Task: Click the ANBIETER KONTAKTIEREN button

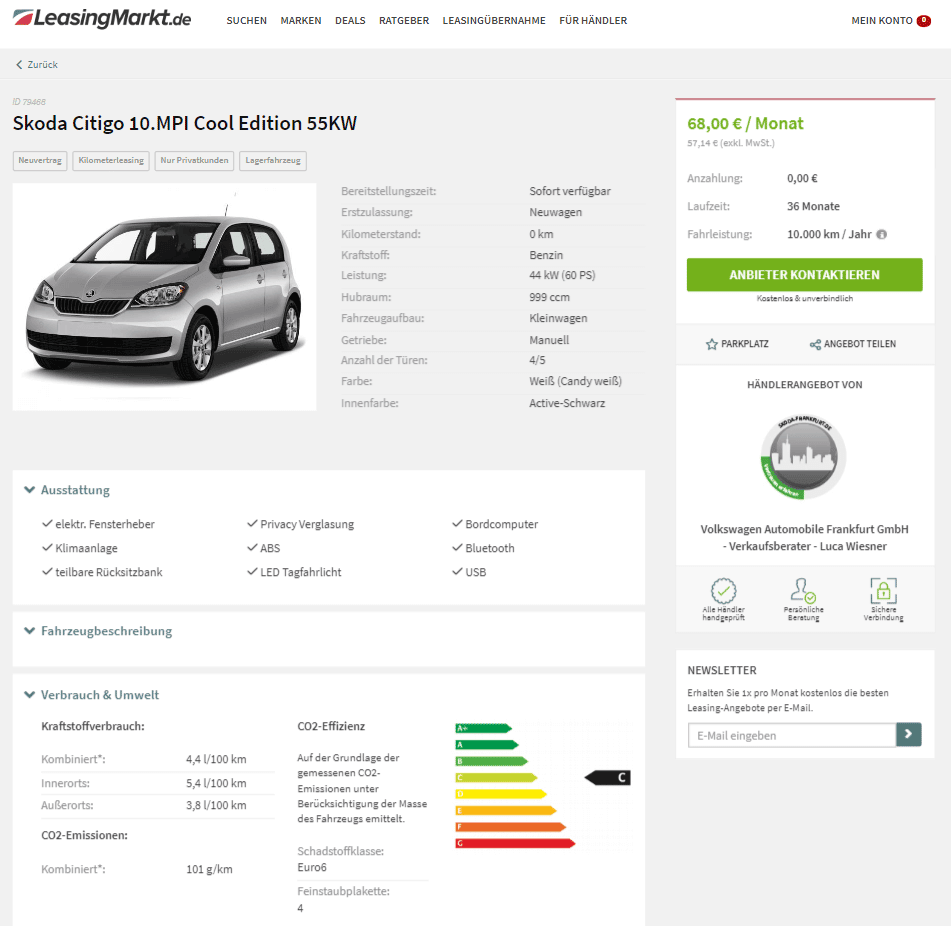Action: pos(804,275)
